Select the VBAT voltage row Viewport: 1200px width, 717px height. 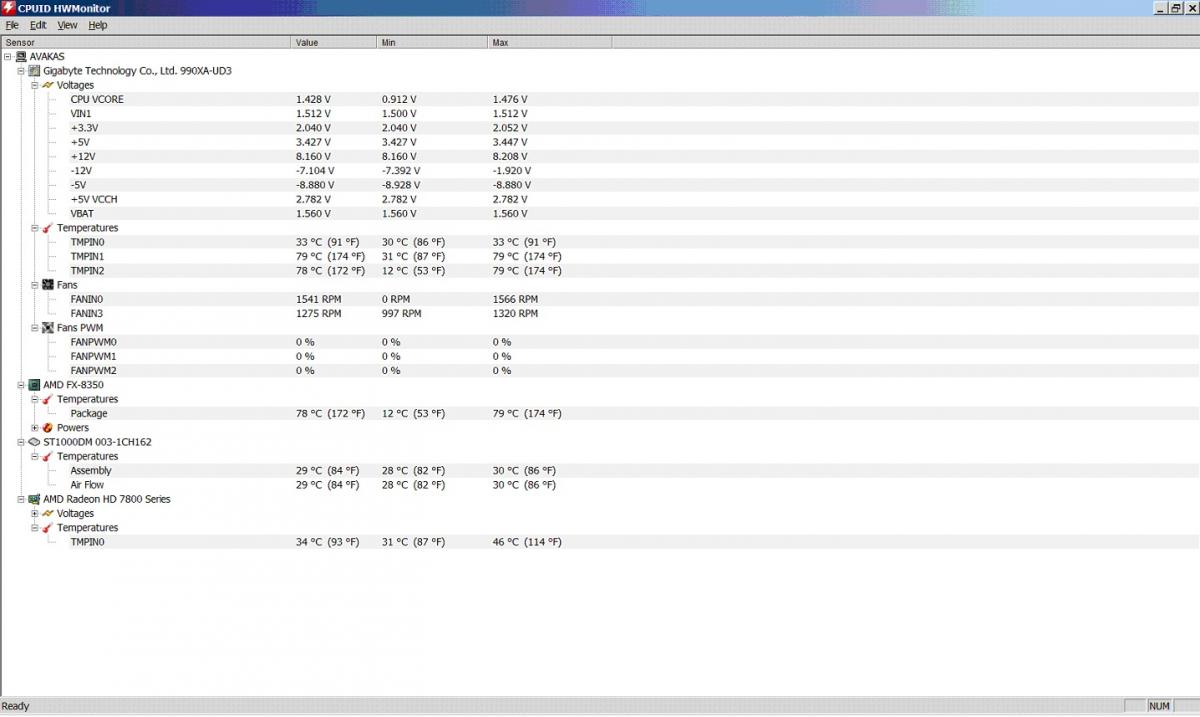[600, 214]
